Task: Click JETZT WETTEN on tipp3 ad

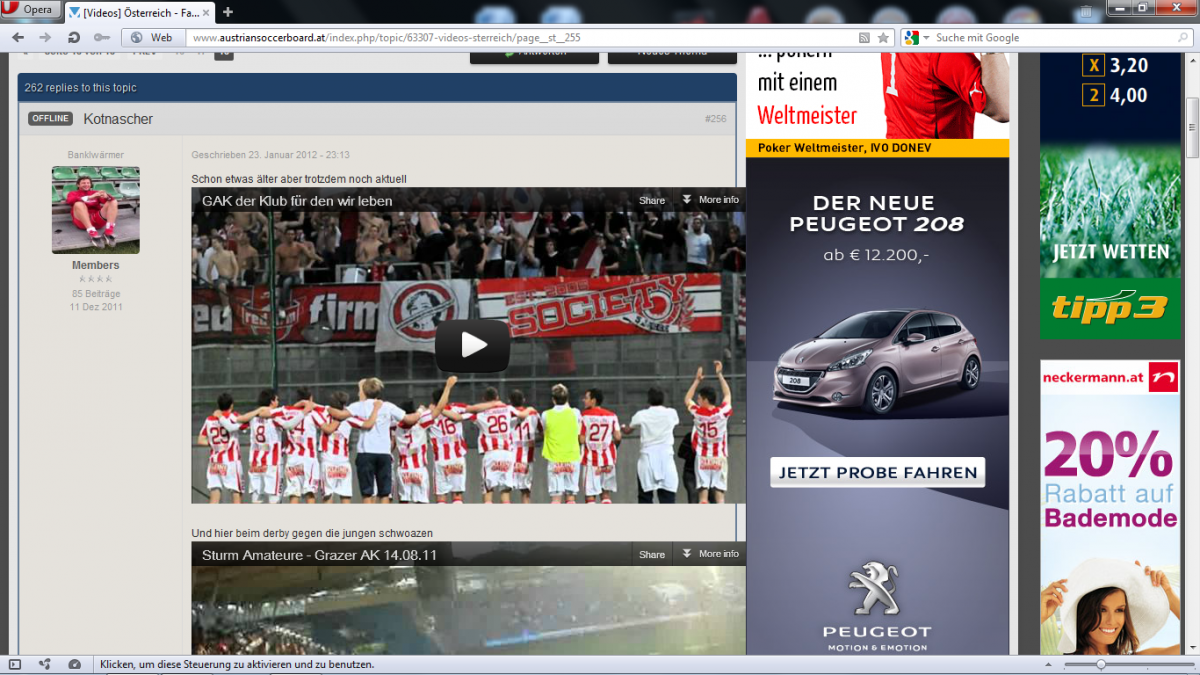Action: 1110,252
